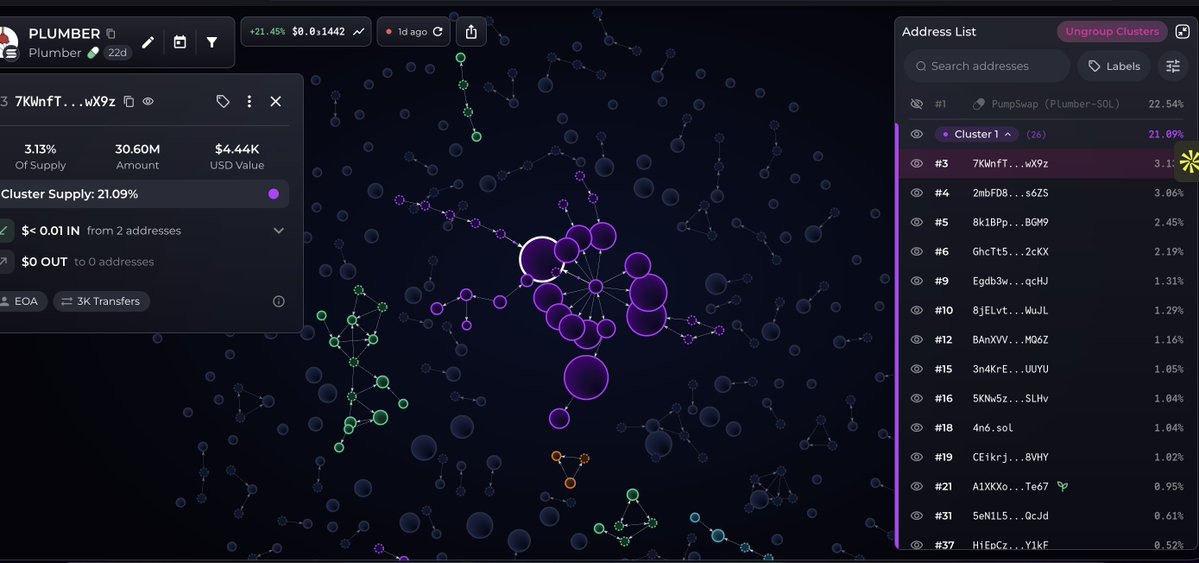Close the 7KWnfT...wX9z details panel
The height and width of the screenshot is (563, 1199).
276,101
